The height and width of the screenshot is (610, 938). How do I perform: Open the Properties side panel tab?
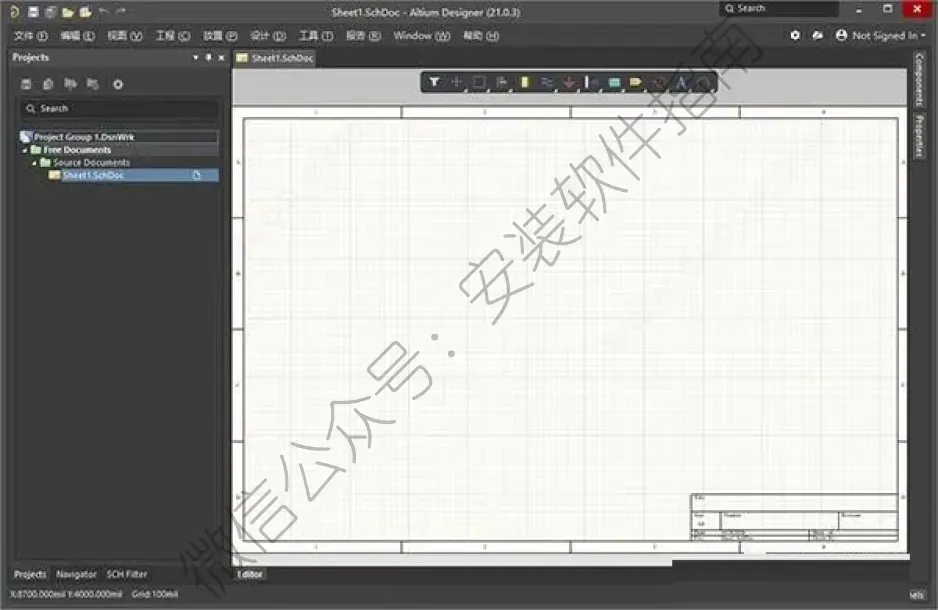point(919,136)
